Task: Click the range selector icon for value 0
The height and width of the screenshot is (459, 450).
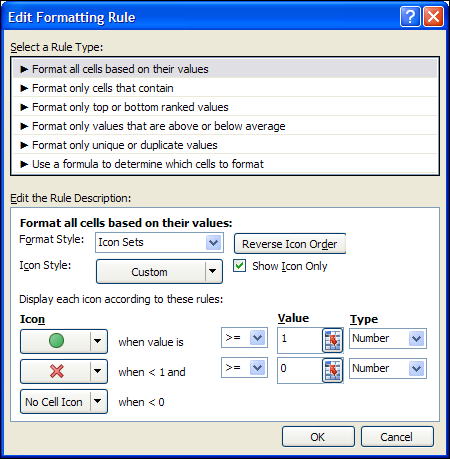Action: (333, 371)
